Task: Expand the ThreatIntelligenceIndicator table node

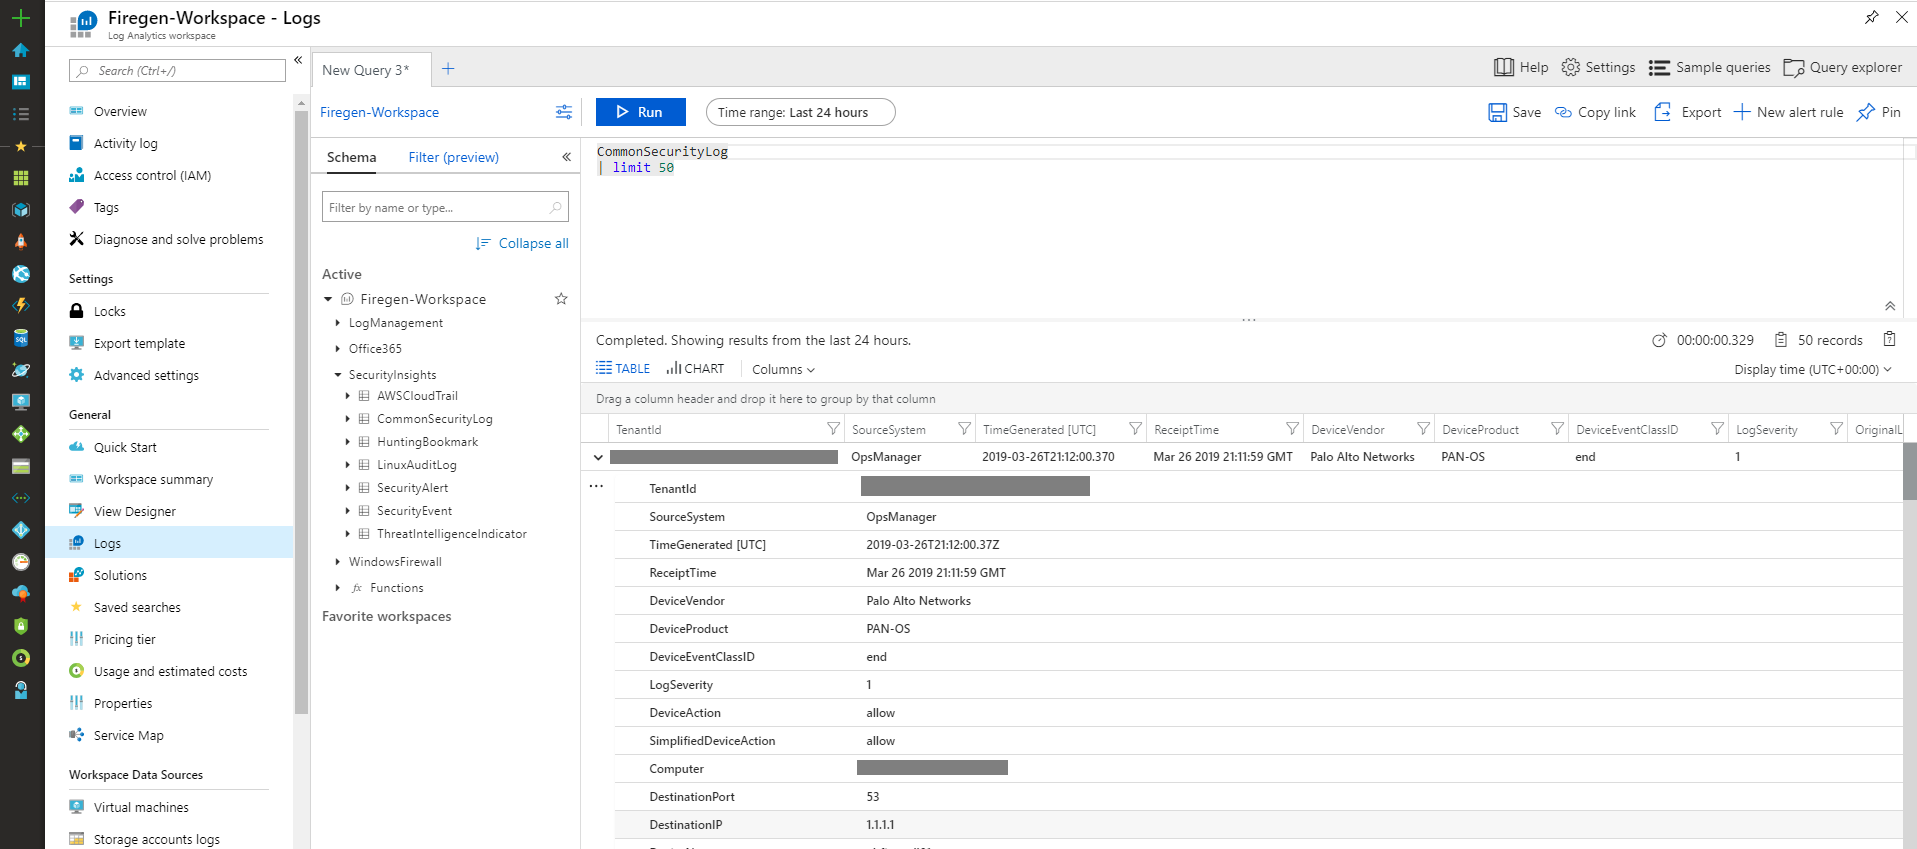Action: (x=348, y=534)
